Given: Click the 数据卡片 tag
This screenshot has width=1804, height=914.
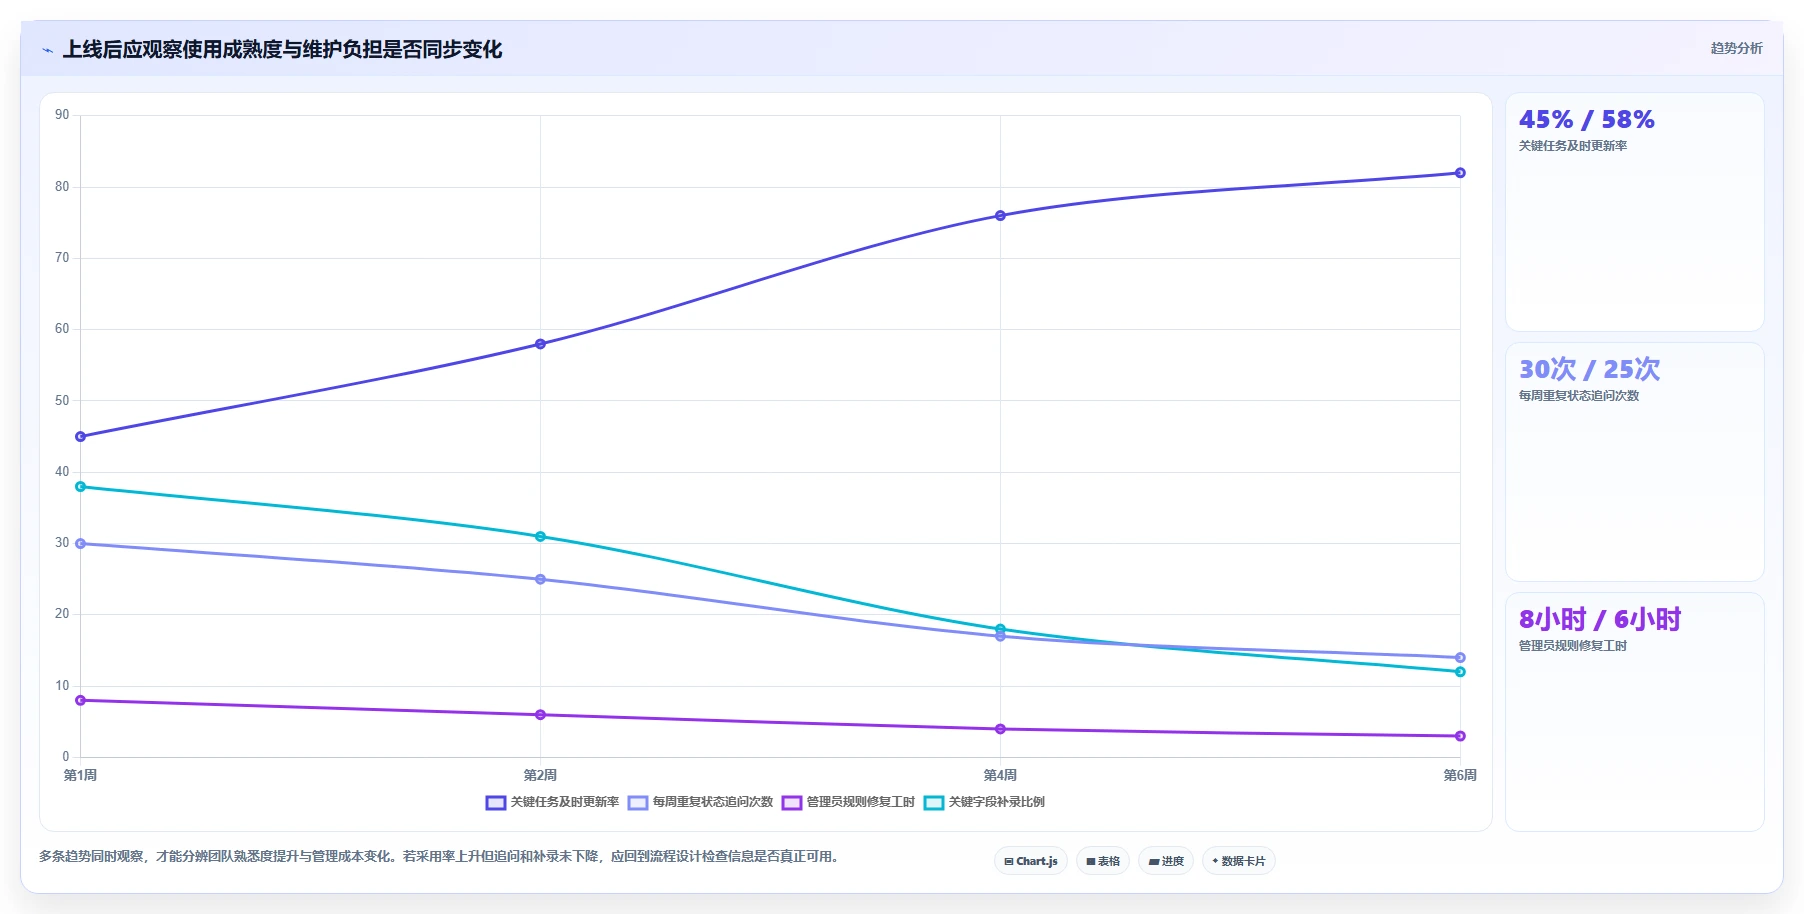Looking at the screenshot, I should [x=1239, y=861].
